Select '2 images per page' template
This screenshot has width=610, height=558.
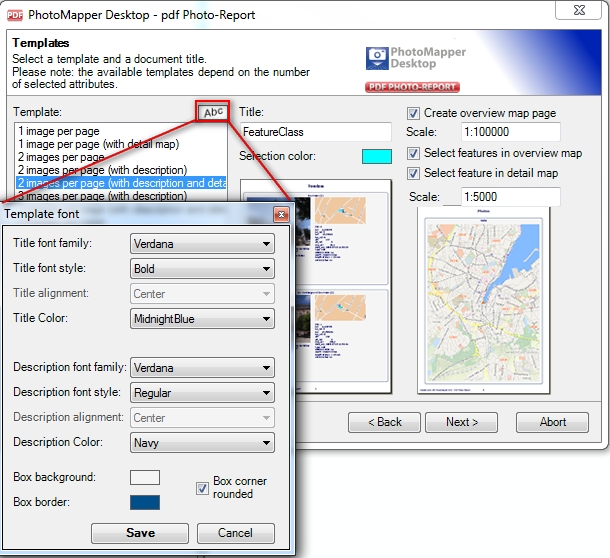click(x=60, y=157)
